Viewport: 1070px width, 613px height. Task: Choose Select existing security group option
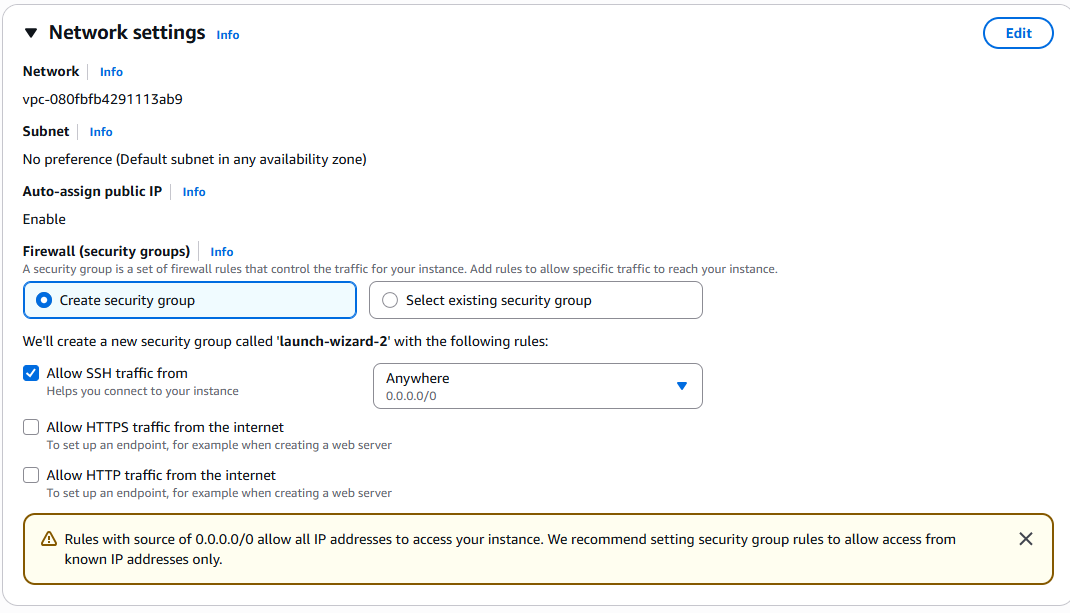click(390, 300)
